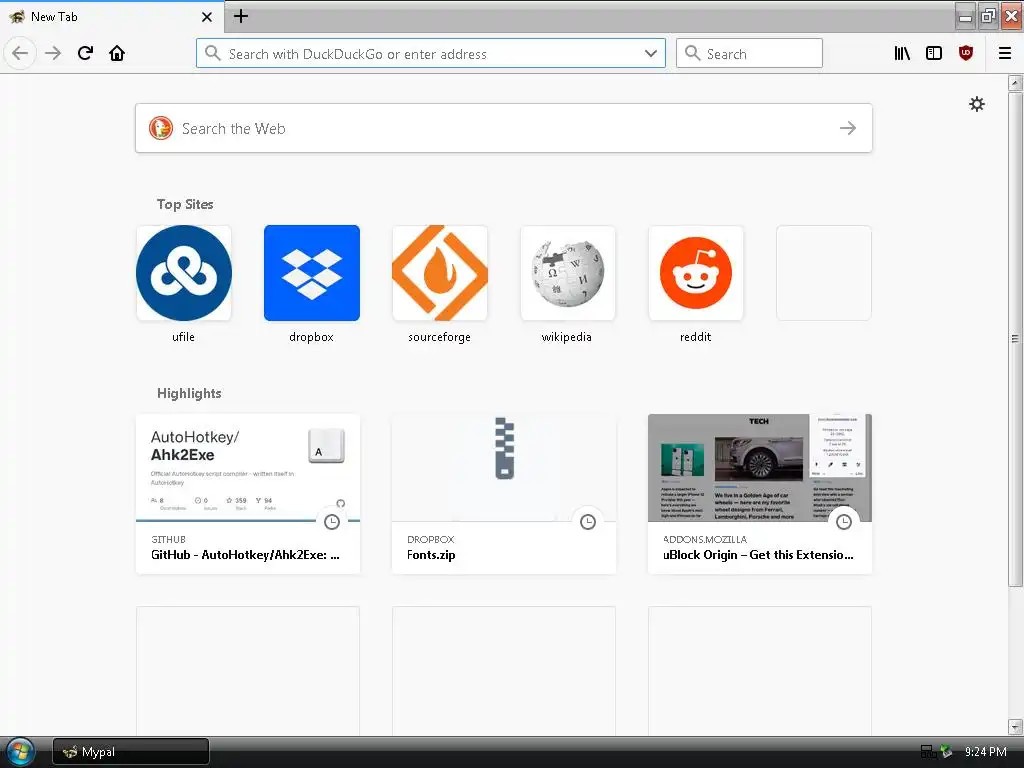Submit web search with arrow button

[x=848, y=128]
